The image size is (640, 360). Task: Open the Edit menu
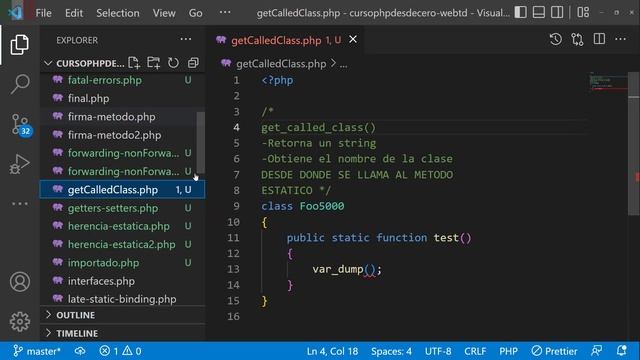74,13
